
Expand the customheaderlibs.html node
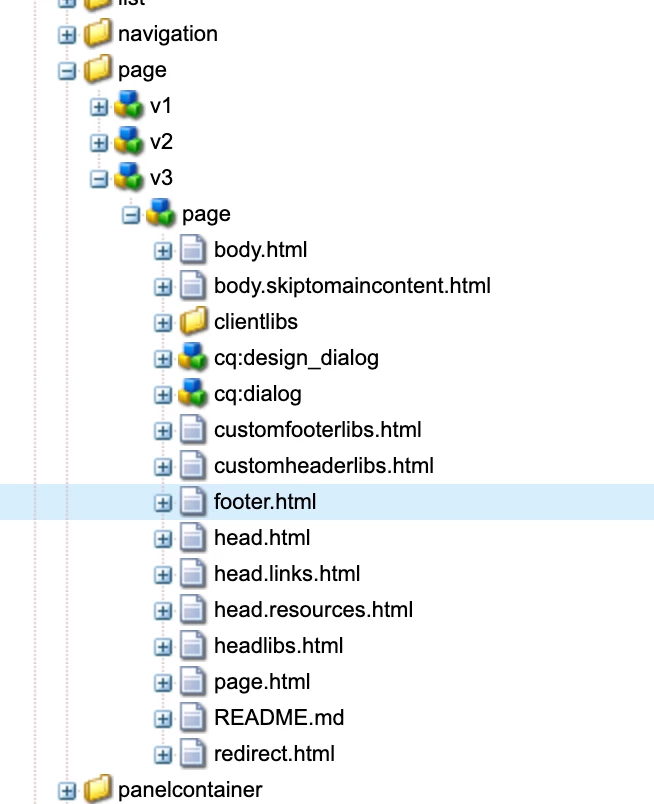click(163, 467)
